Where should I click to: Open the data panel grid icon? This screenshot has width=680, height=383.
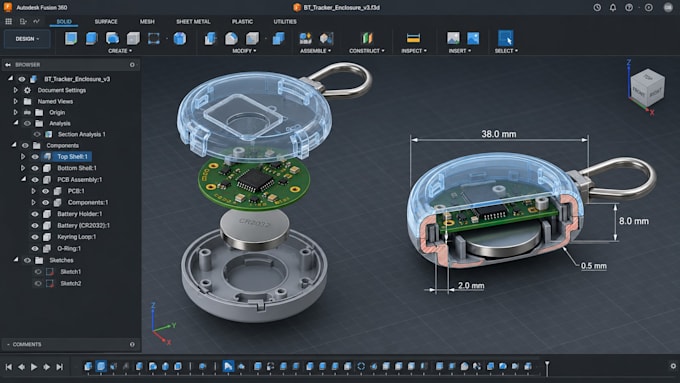tap(8, 21)
